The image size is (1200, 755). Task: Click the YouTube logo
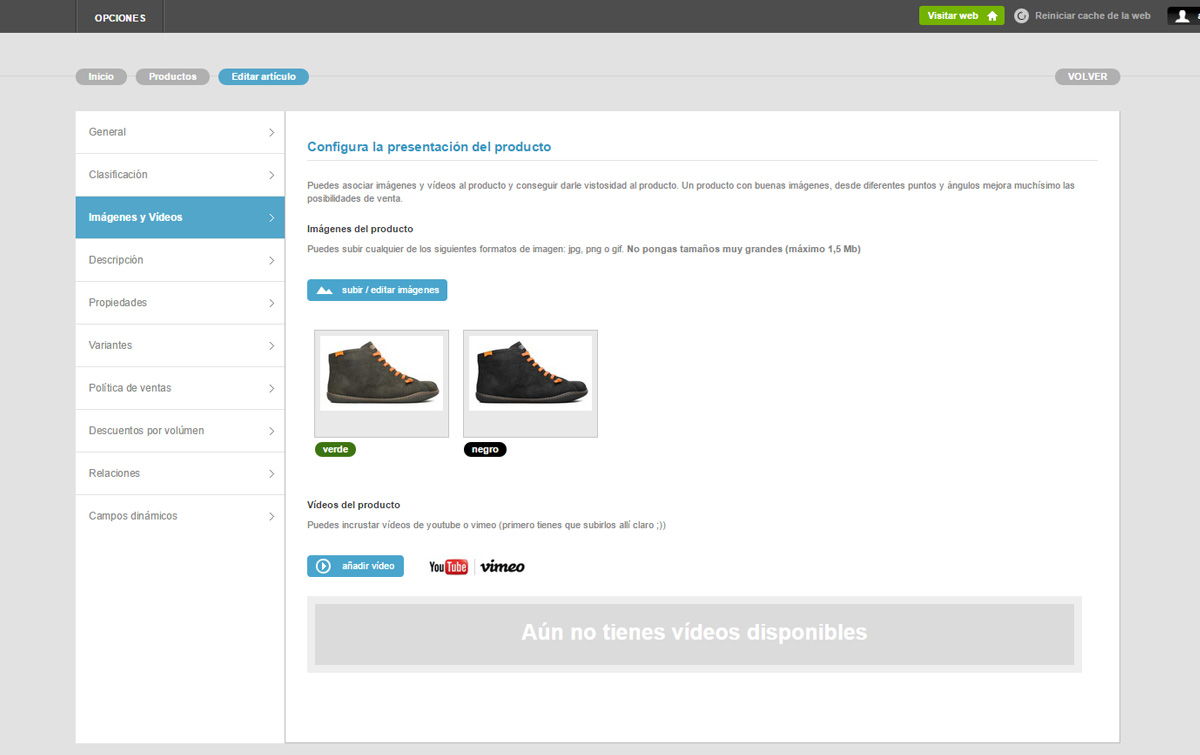tap(448, 567)
